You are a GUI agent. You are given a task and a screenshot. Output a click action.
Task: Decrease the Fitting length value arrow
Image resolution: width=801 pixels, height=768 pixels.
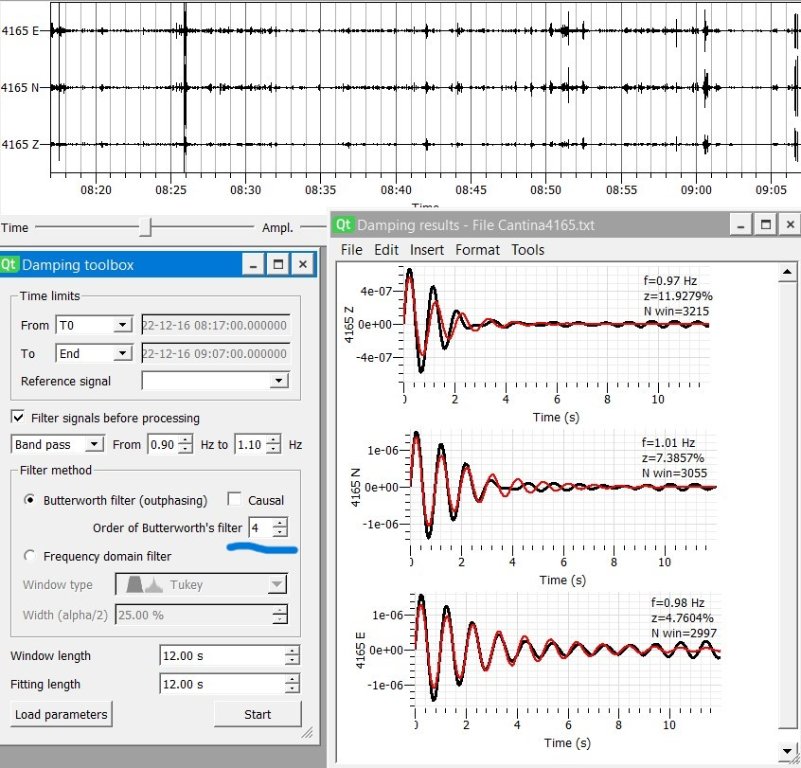click(292, 689)
